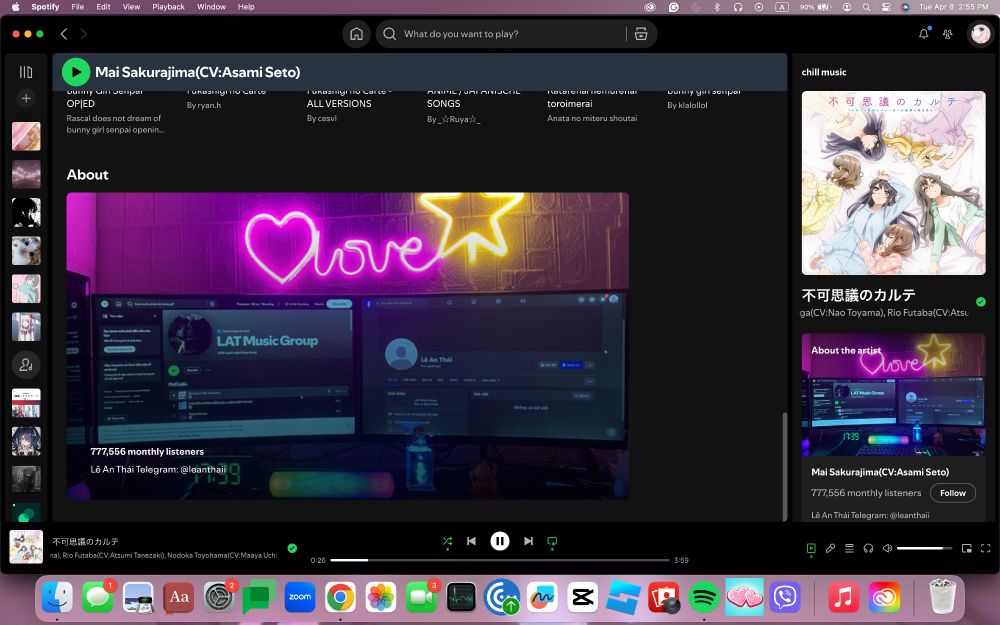Image resolution: width=1000 pixels, height=625 pixels.
Task: Open the Mai Sakurajima name link under About the artist
Action: tap(879, 472)
